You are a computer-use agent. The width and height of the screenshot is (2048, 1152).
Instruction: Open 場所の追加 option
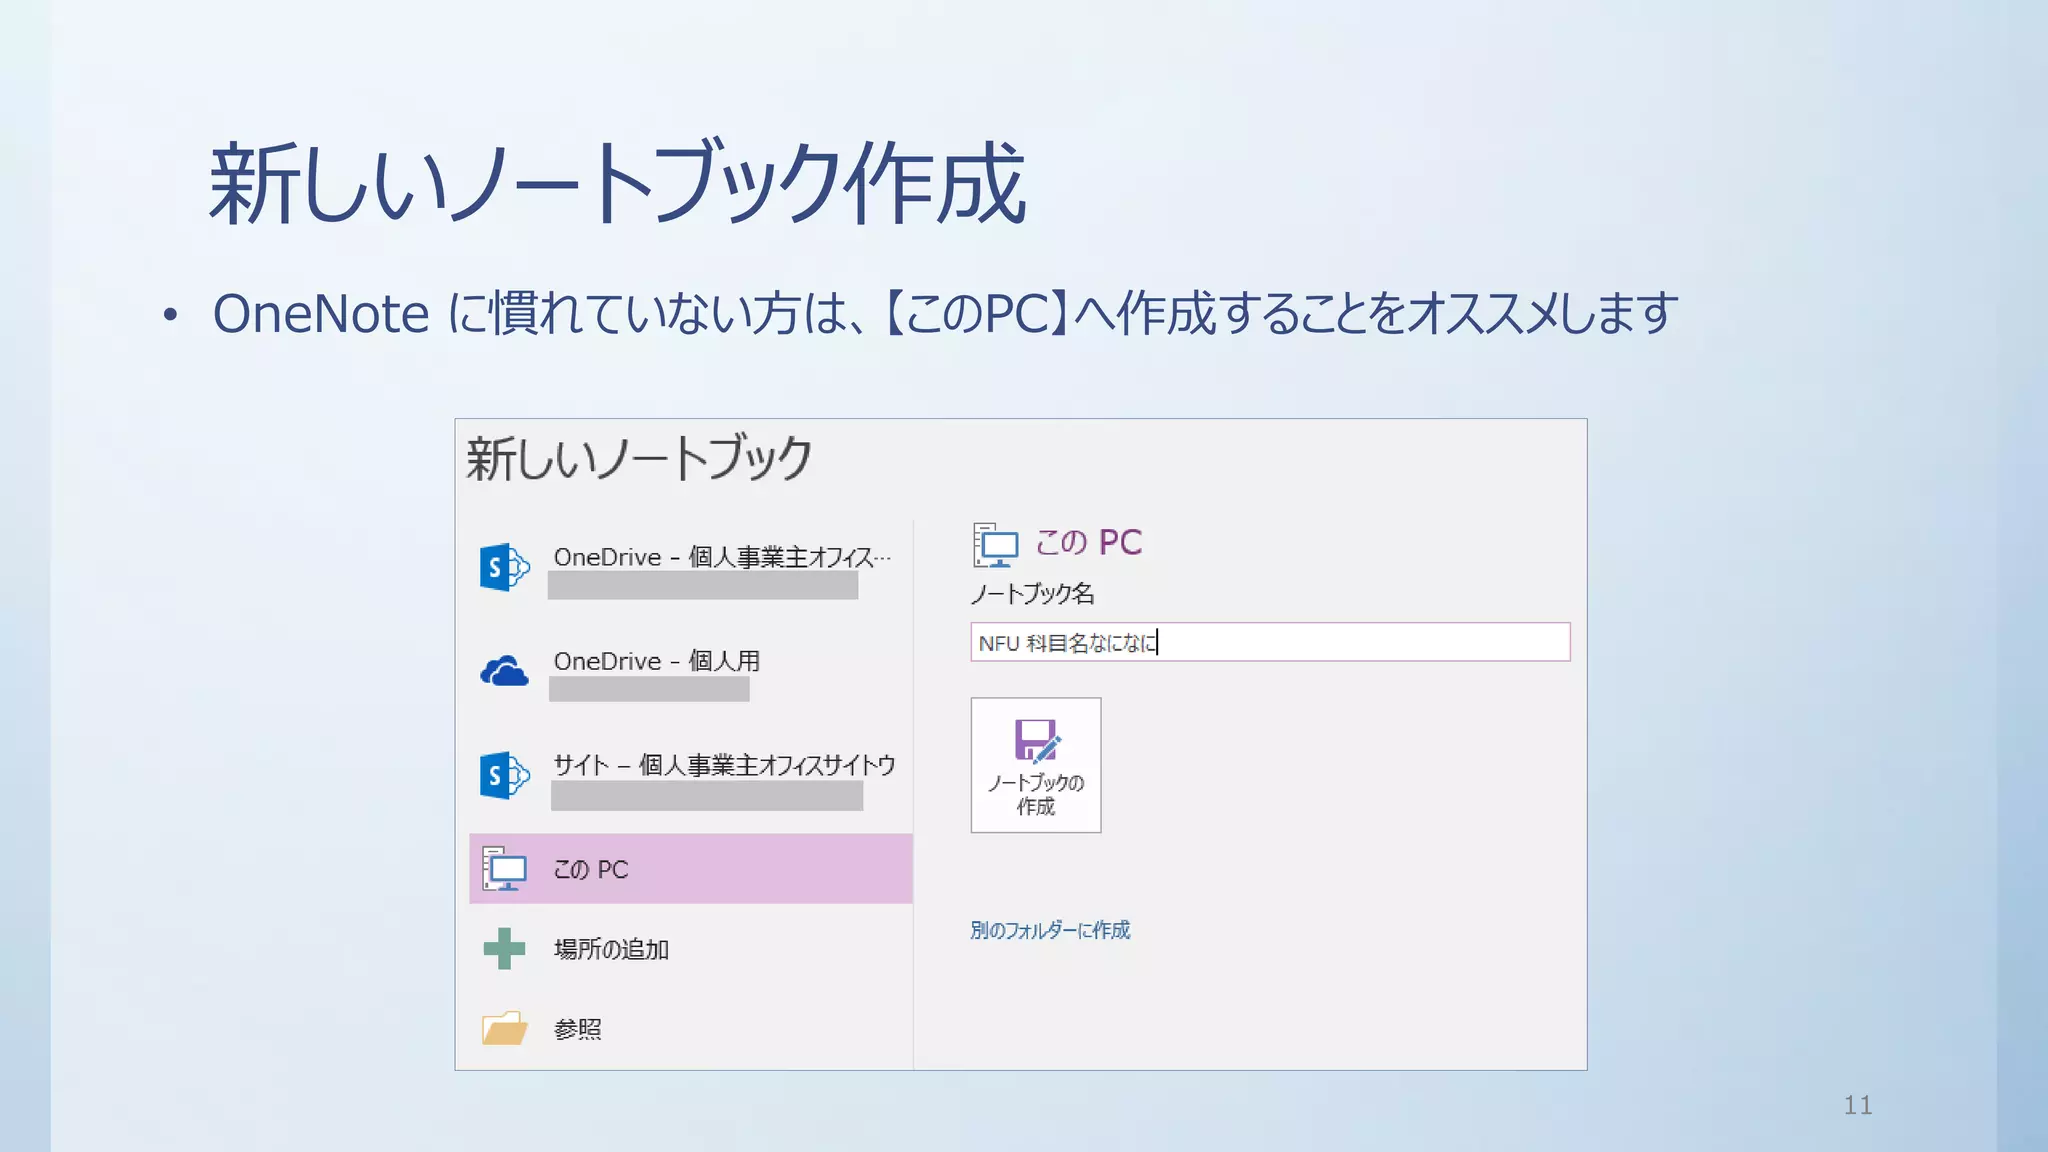tap(690, 949)
